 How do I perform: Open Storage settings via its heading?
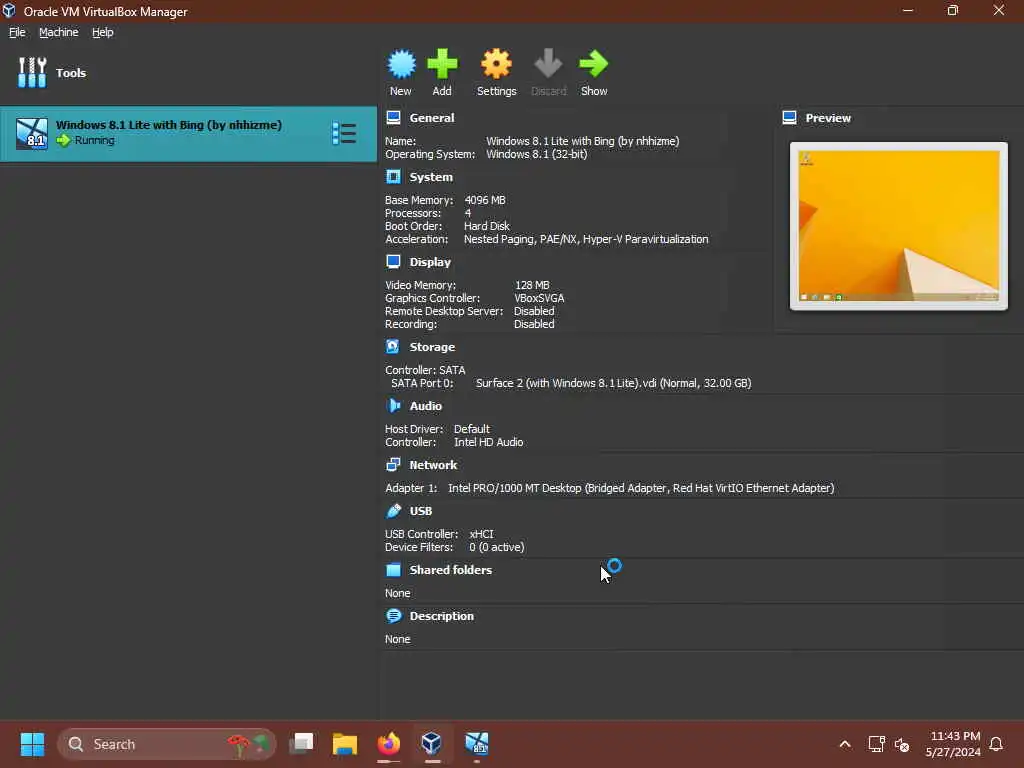point(432,347)
